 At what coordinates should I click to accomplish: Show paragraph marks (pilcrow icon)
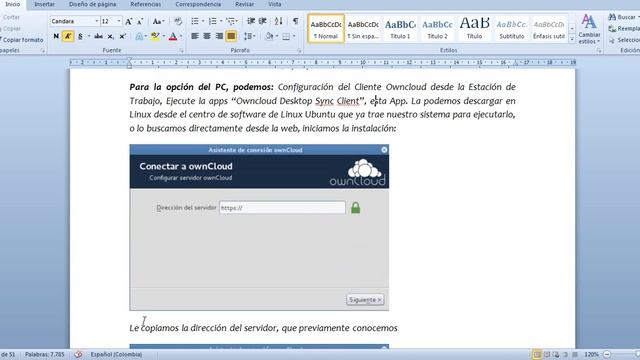point(296,21)
